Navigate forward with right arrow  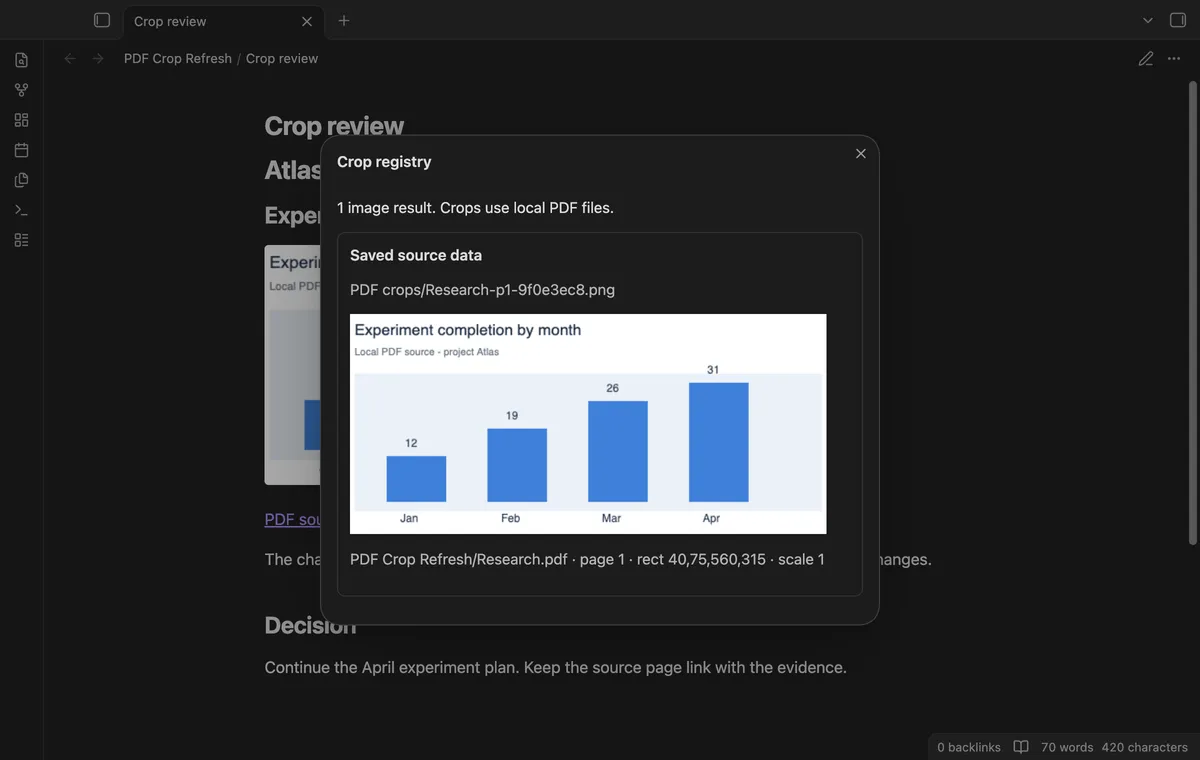pyautogui.click(x=98, y=59)
